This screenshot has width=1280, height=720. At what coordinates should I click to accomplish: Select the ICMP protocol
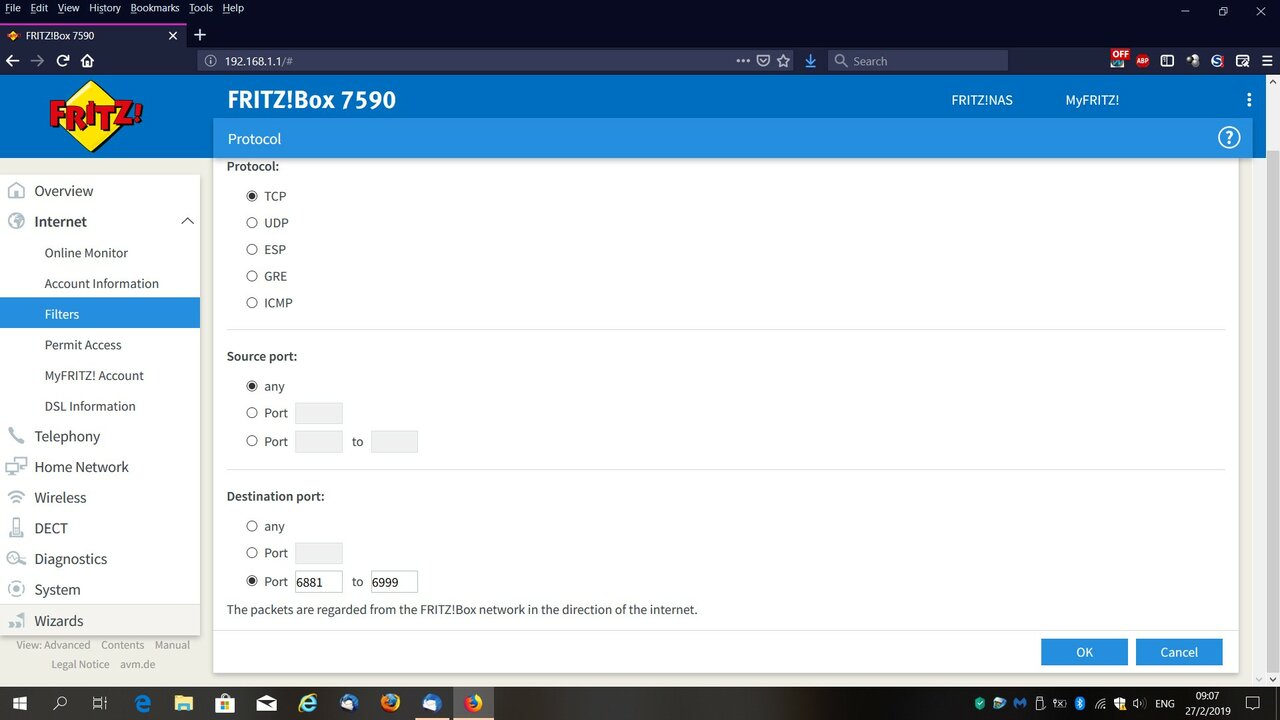pos(252,303)
